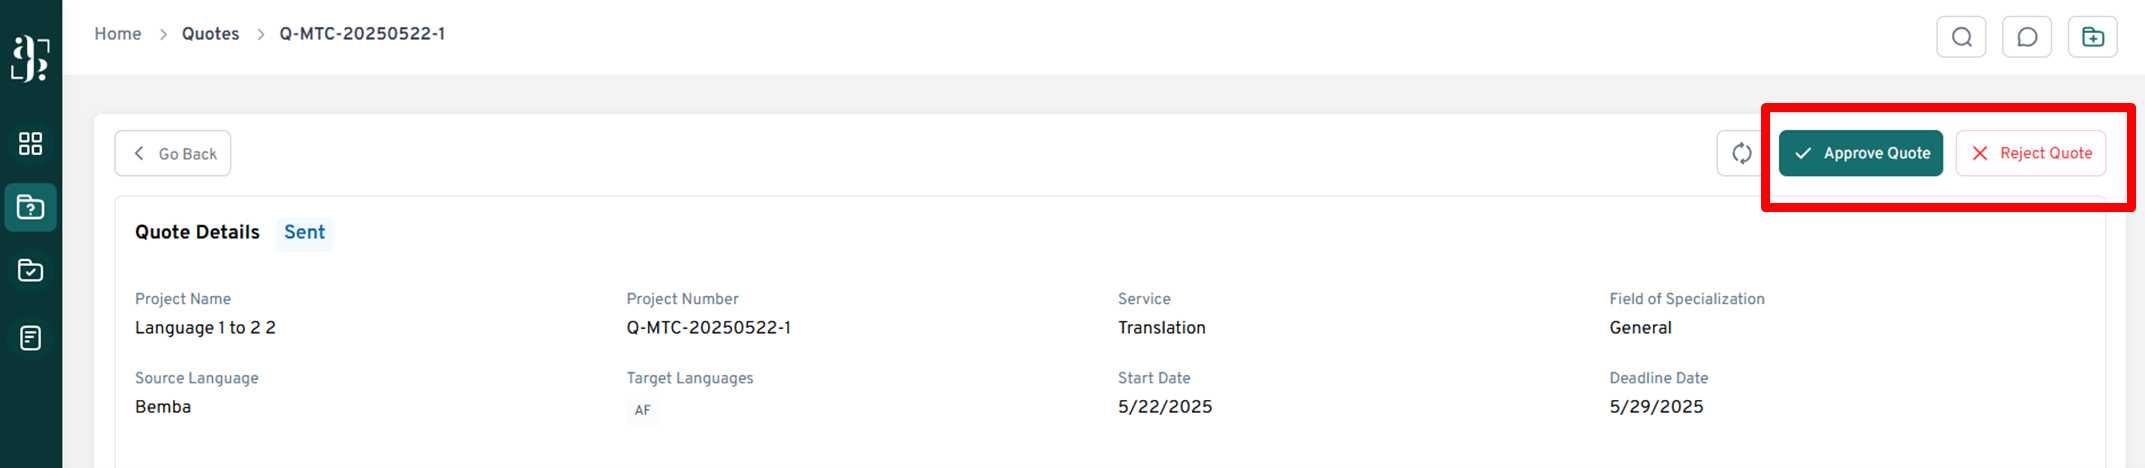The width and height of the screenshot is (2145, 468).
Task: Open the dashboard grid icon in sidebar
Action: 30,144
